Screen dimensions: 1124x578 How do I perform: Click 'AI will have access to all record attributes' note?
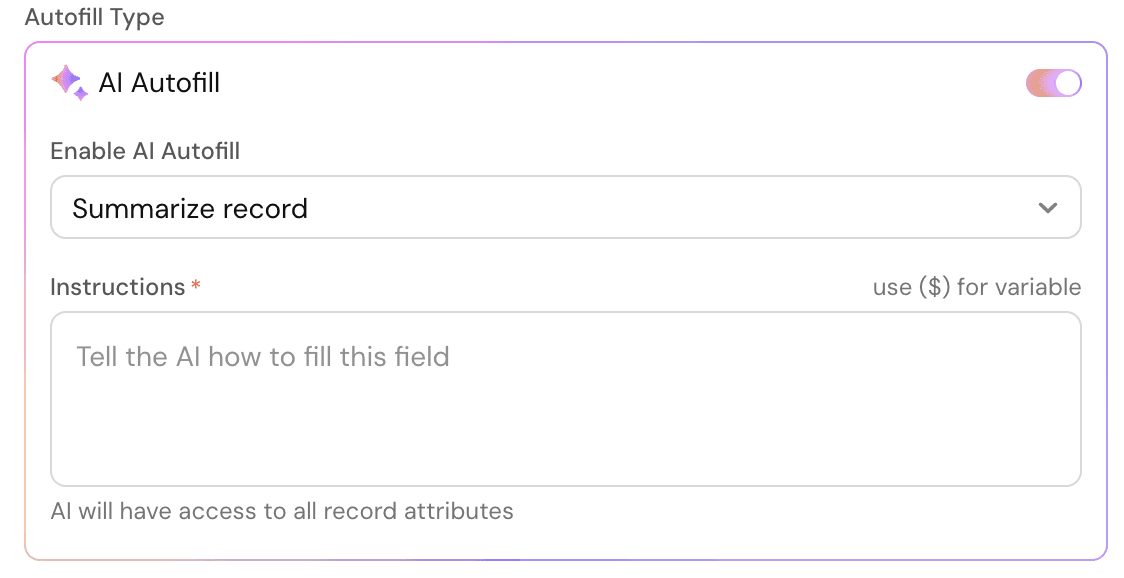click(282, 511)
